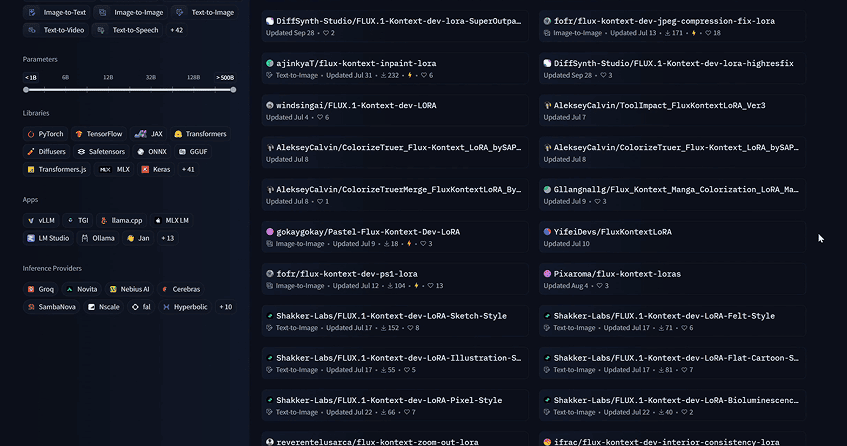The image size is (847, 446).
Task: Click the like heart on fofr ps1-lora card
Action: (x=431, y=286)
